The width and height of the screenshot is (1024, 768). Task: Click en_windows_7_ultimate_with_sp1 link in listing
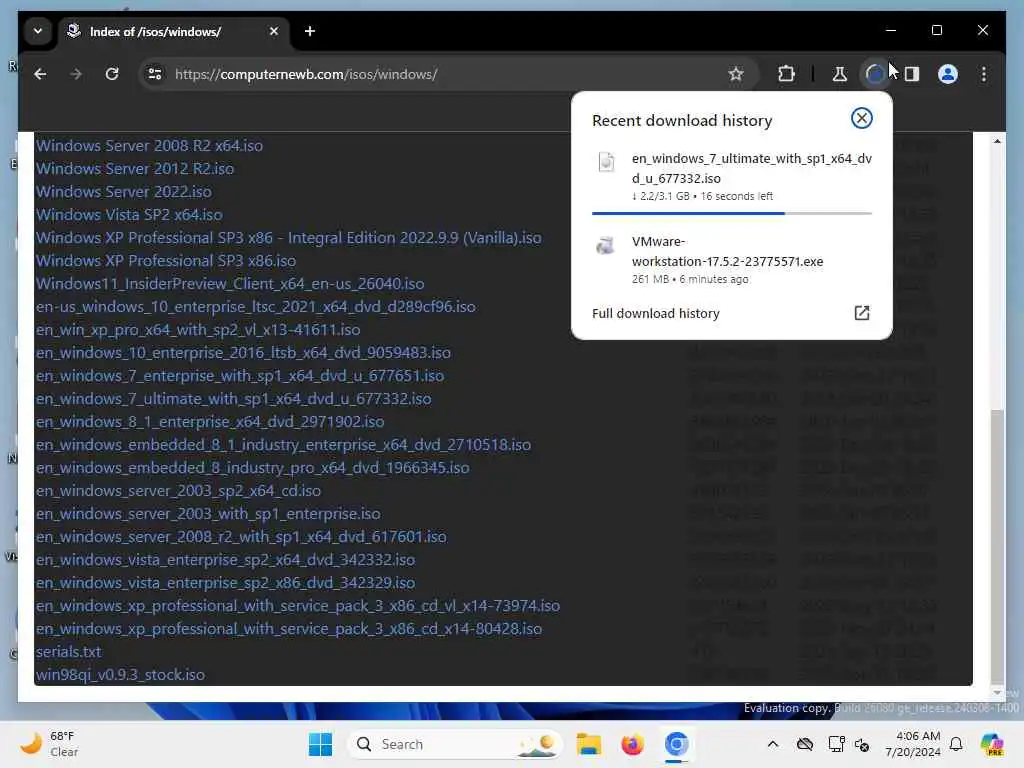[x=233, y=398]
